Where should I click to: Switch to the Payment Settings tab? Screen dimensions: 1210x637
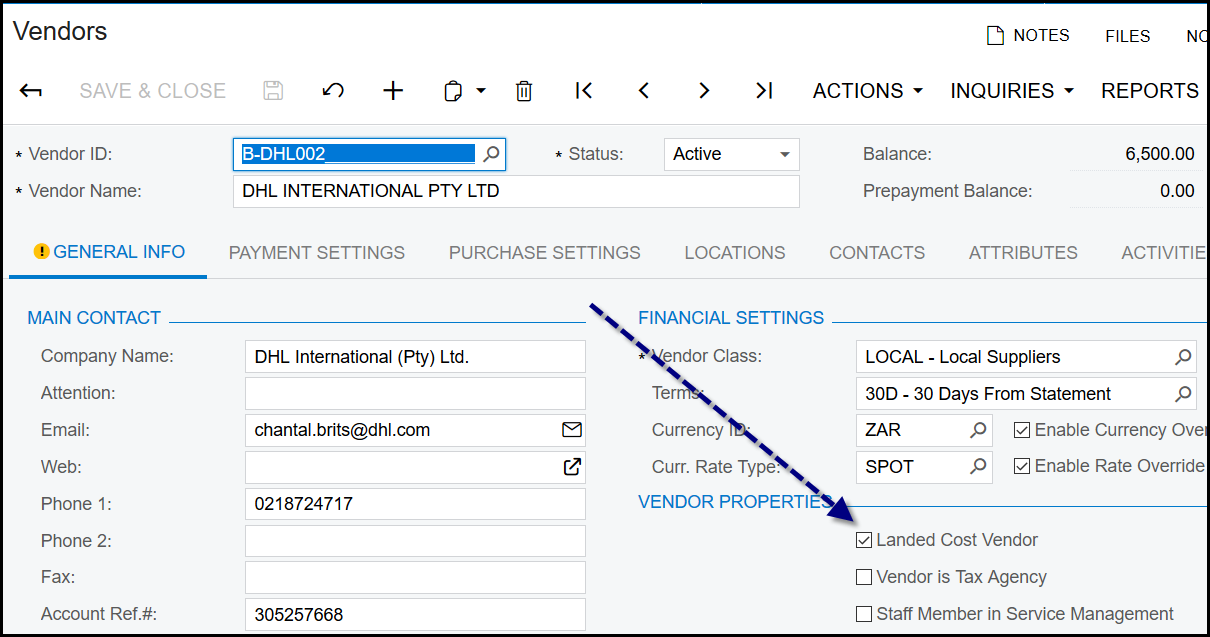[317, 253]
